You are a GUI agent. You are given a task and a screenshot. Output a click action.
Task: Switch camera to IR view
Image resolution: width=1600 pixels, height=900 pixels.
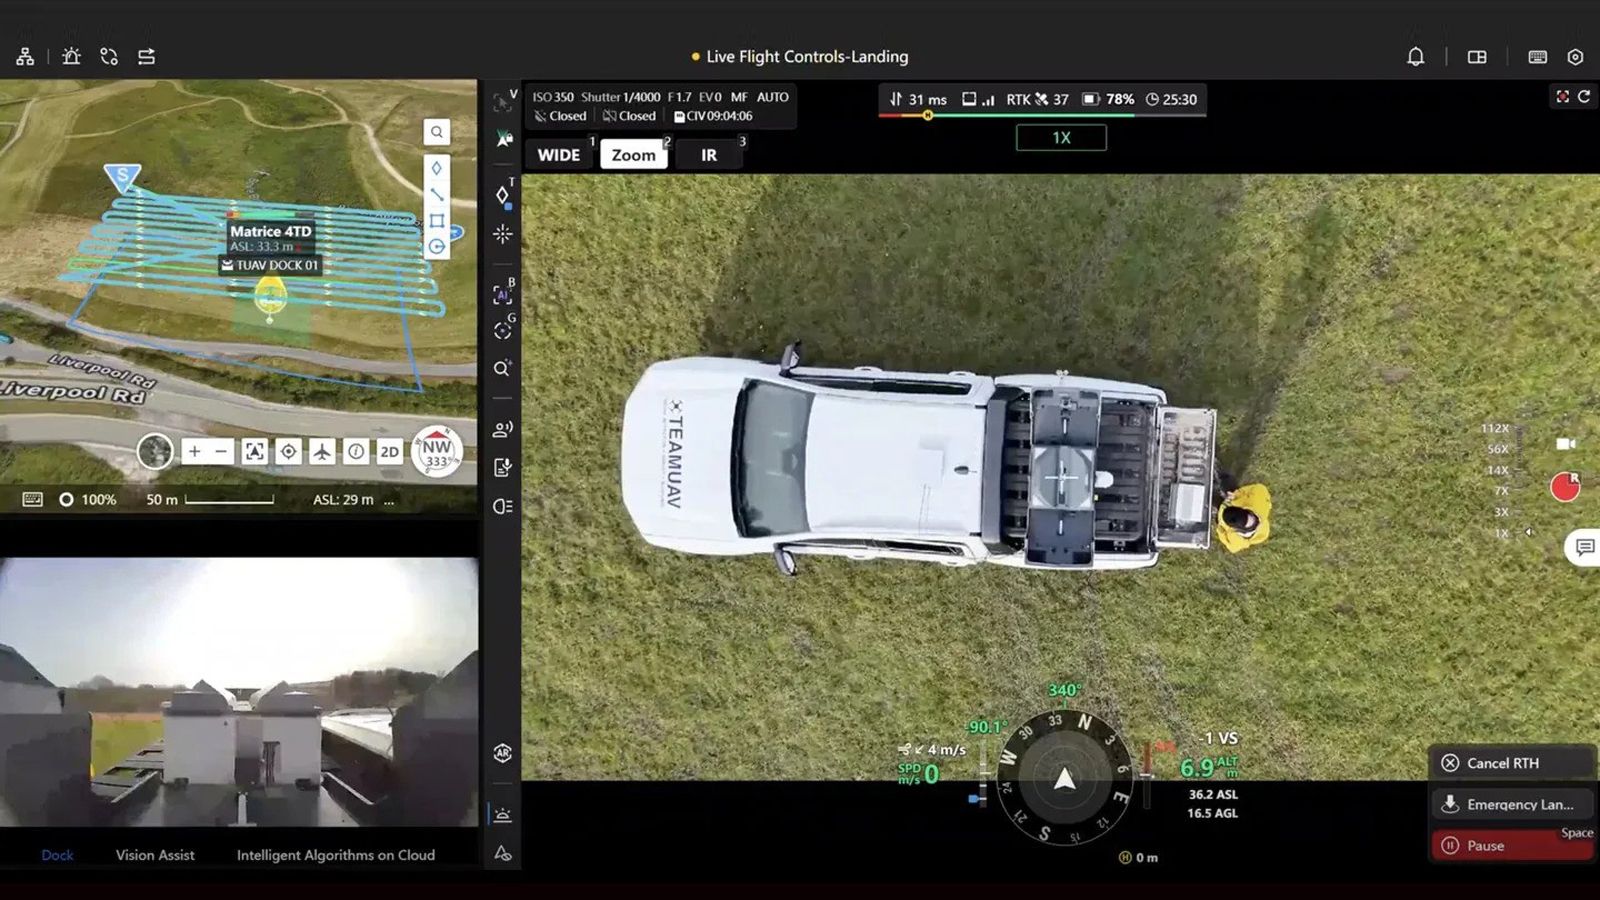point(709,155)
